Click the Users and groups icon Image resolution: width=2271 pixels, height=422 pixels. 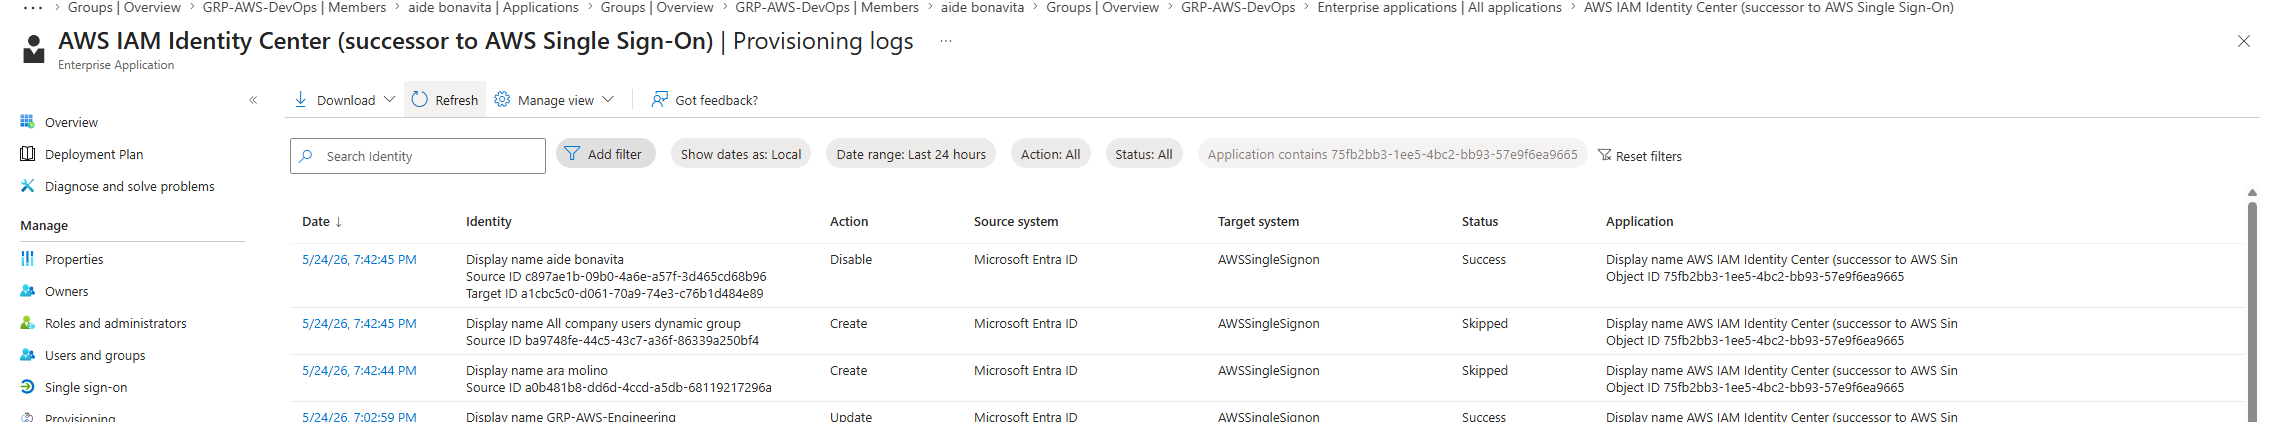[x=27, y=355]
